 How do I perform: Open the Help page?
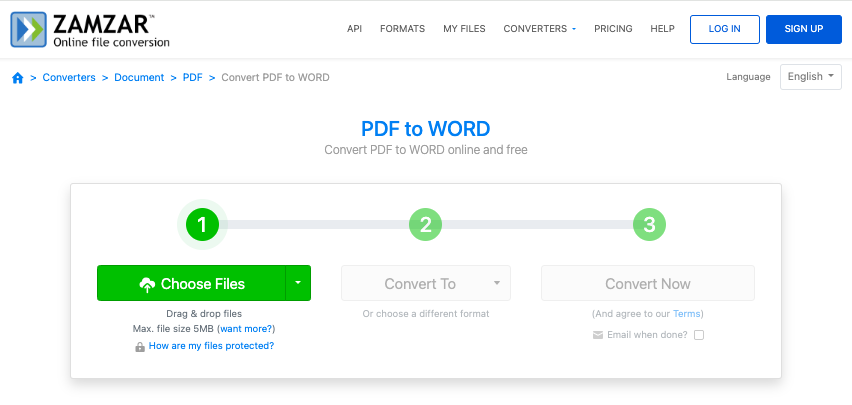[662, 29]
